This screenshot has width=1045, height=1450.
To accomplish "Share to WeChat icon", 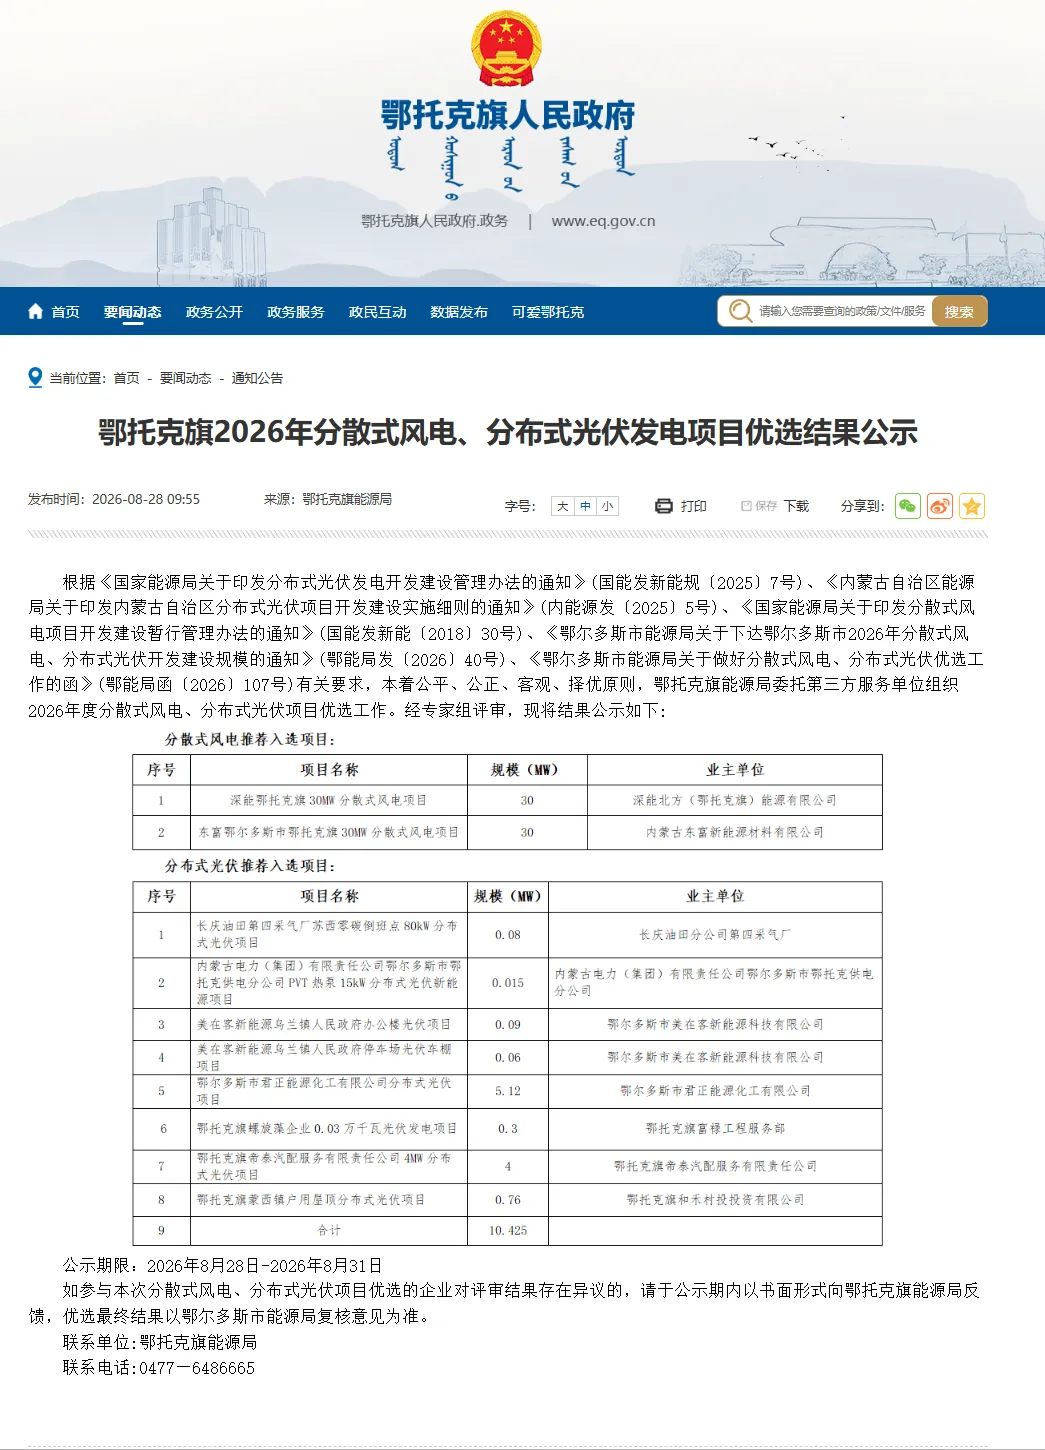I will click(907, 506).
